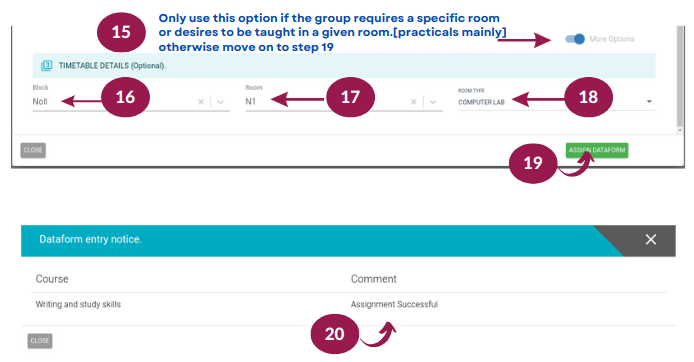
Task: Click Close in the timetable dialog
Action: 33,150
